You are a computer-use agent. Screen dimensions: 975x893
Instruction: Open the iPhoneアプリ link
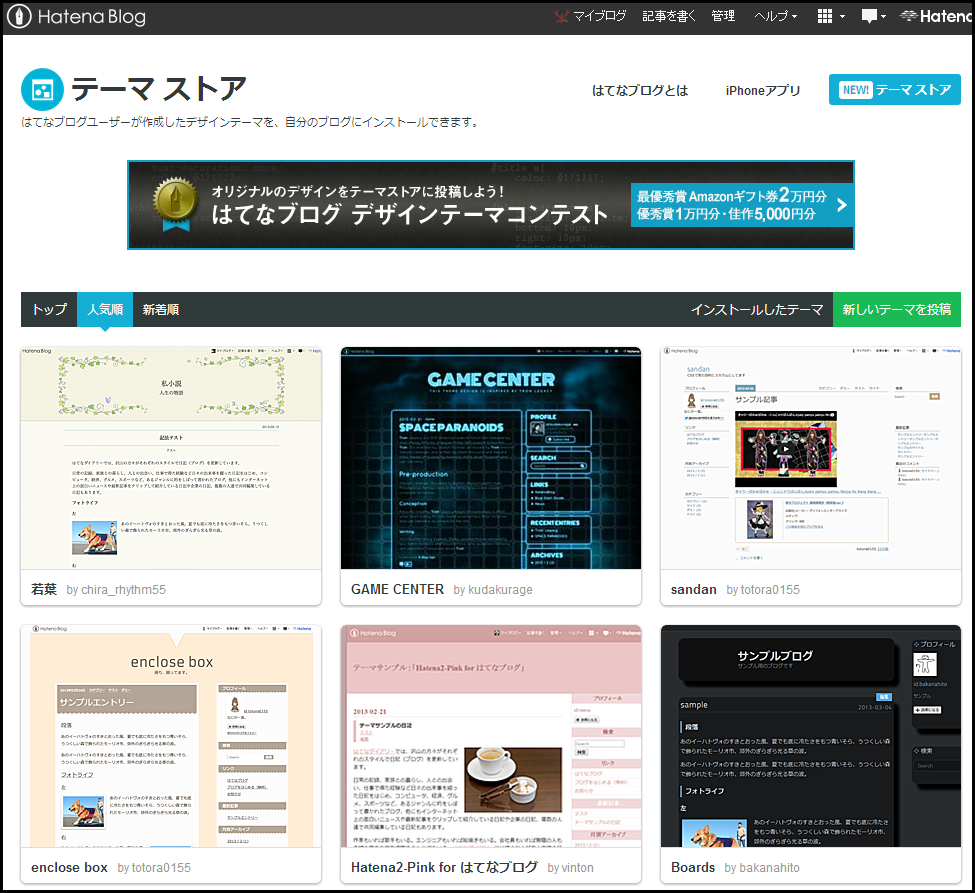pos(762,91)
